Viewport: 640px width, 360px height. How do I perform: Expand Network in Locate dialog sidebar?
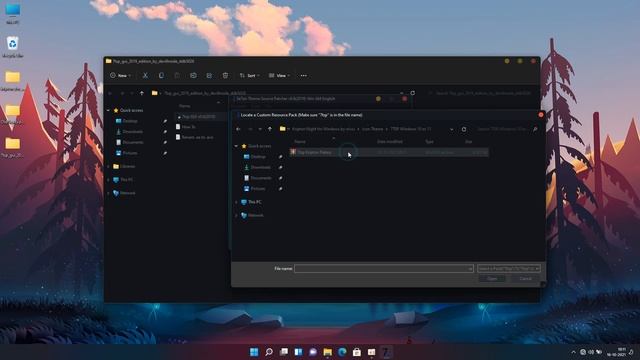click(x=236, y=216)
